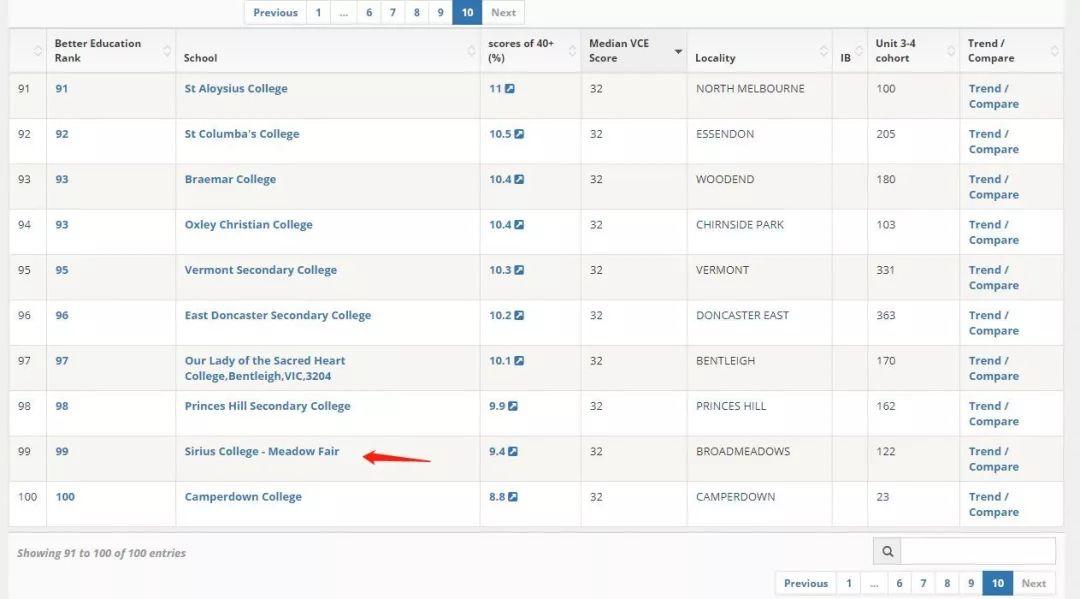Screen dimensions: 1080x599
Task: Open St Aloysius College link
Action: [236, 89]
